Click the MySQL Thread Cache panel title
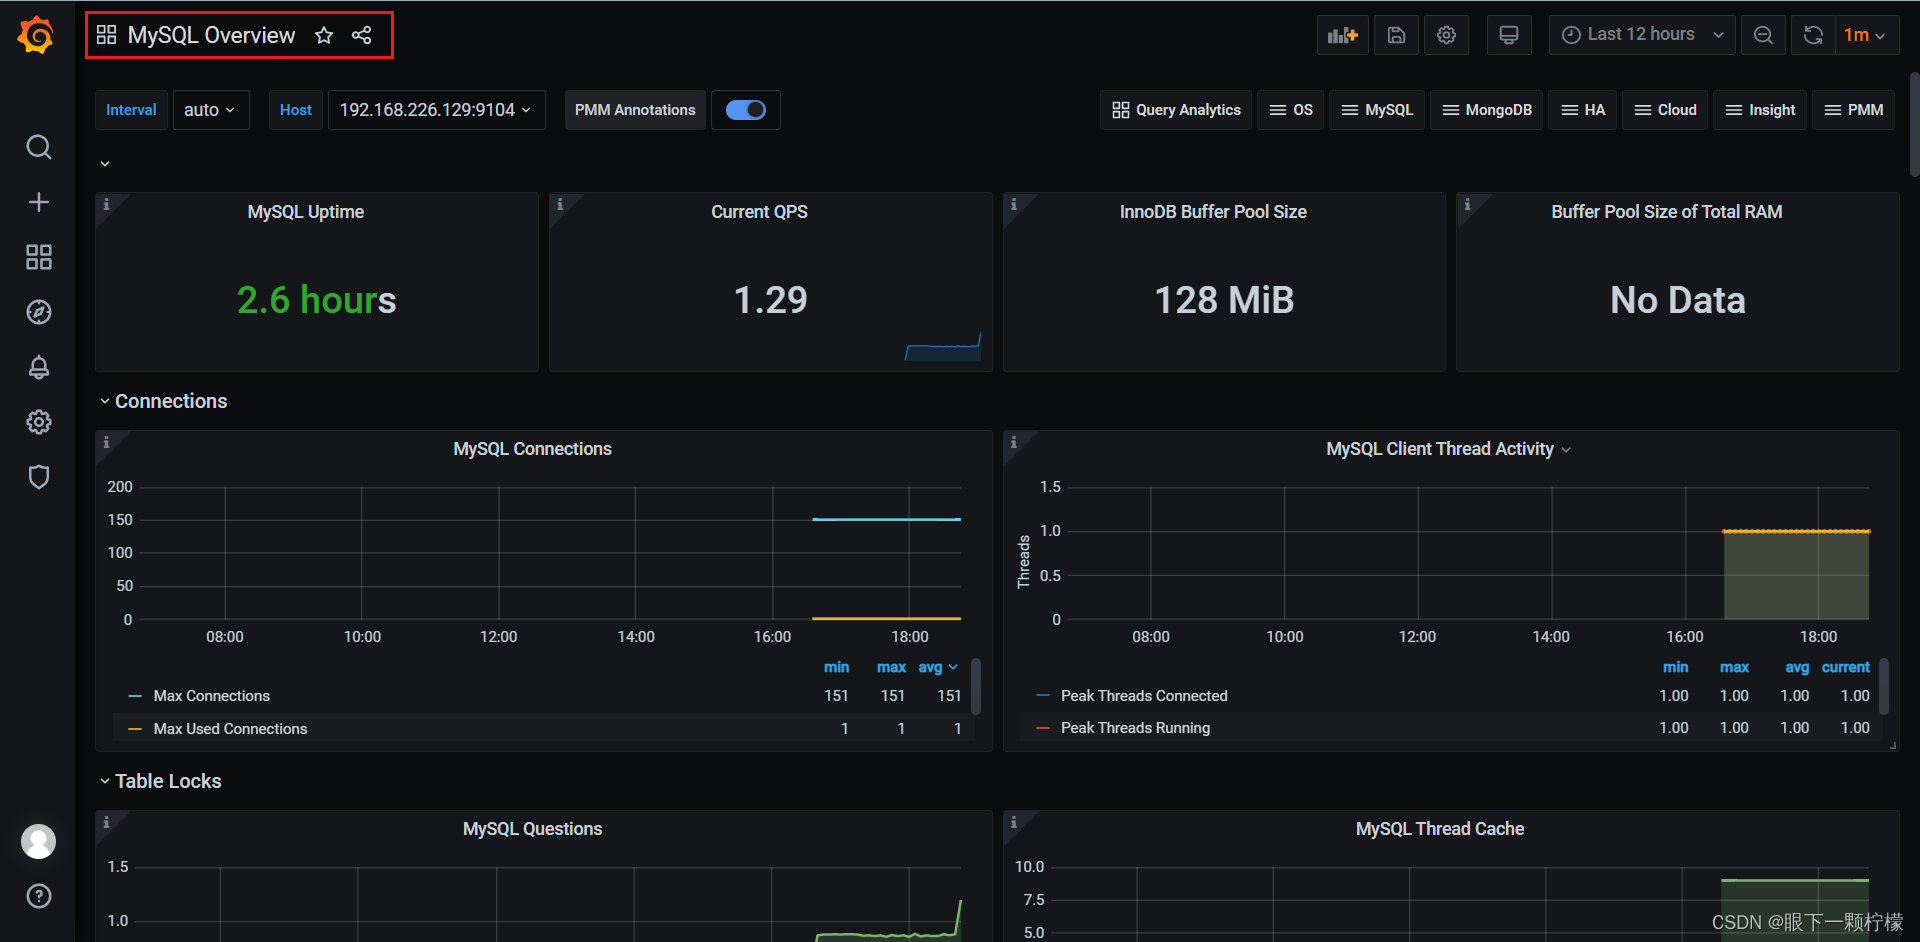Image resolution: width=1920 pixels, height=942 pixels. pos(1440,829)
